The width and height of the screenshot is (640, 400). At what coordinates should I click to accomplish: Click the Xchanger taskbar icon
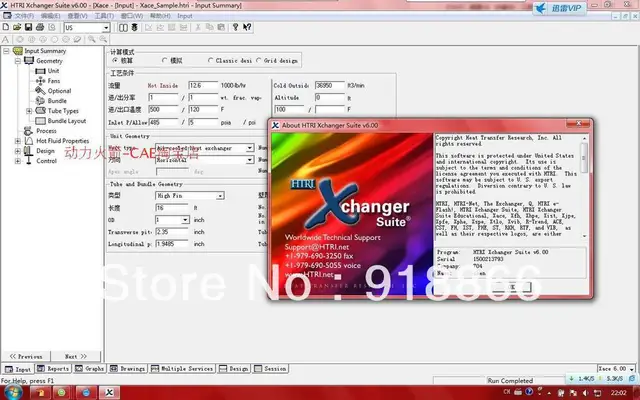point(109,393)
